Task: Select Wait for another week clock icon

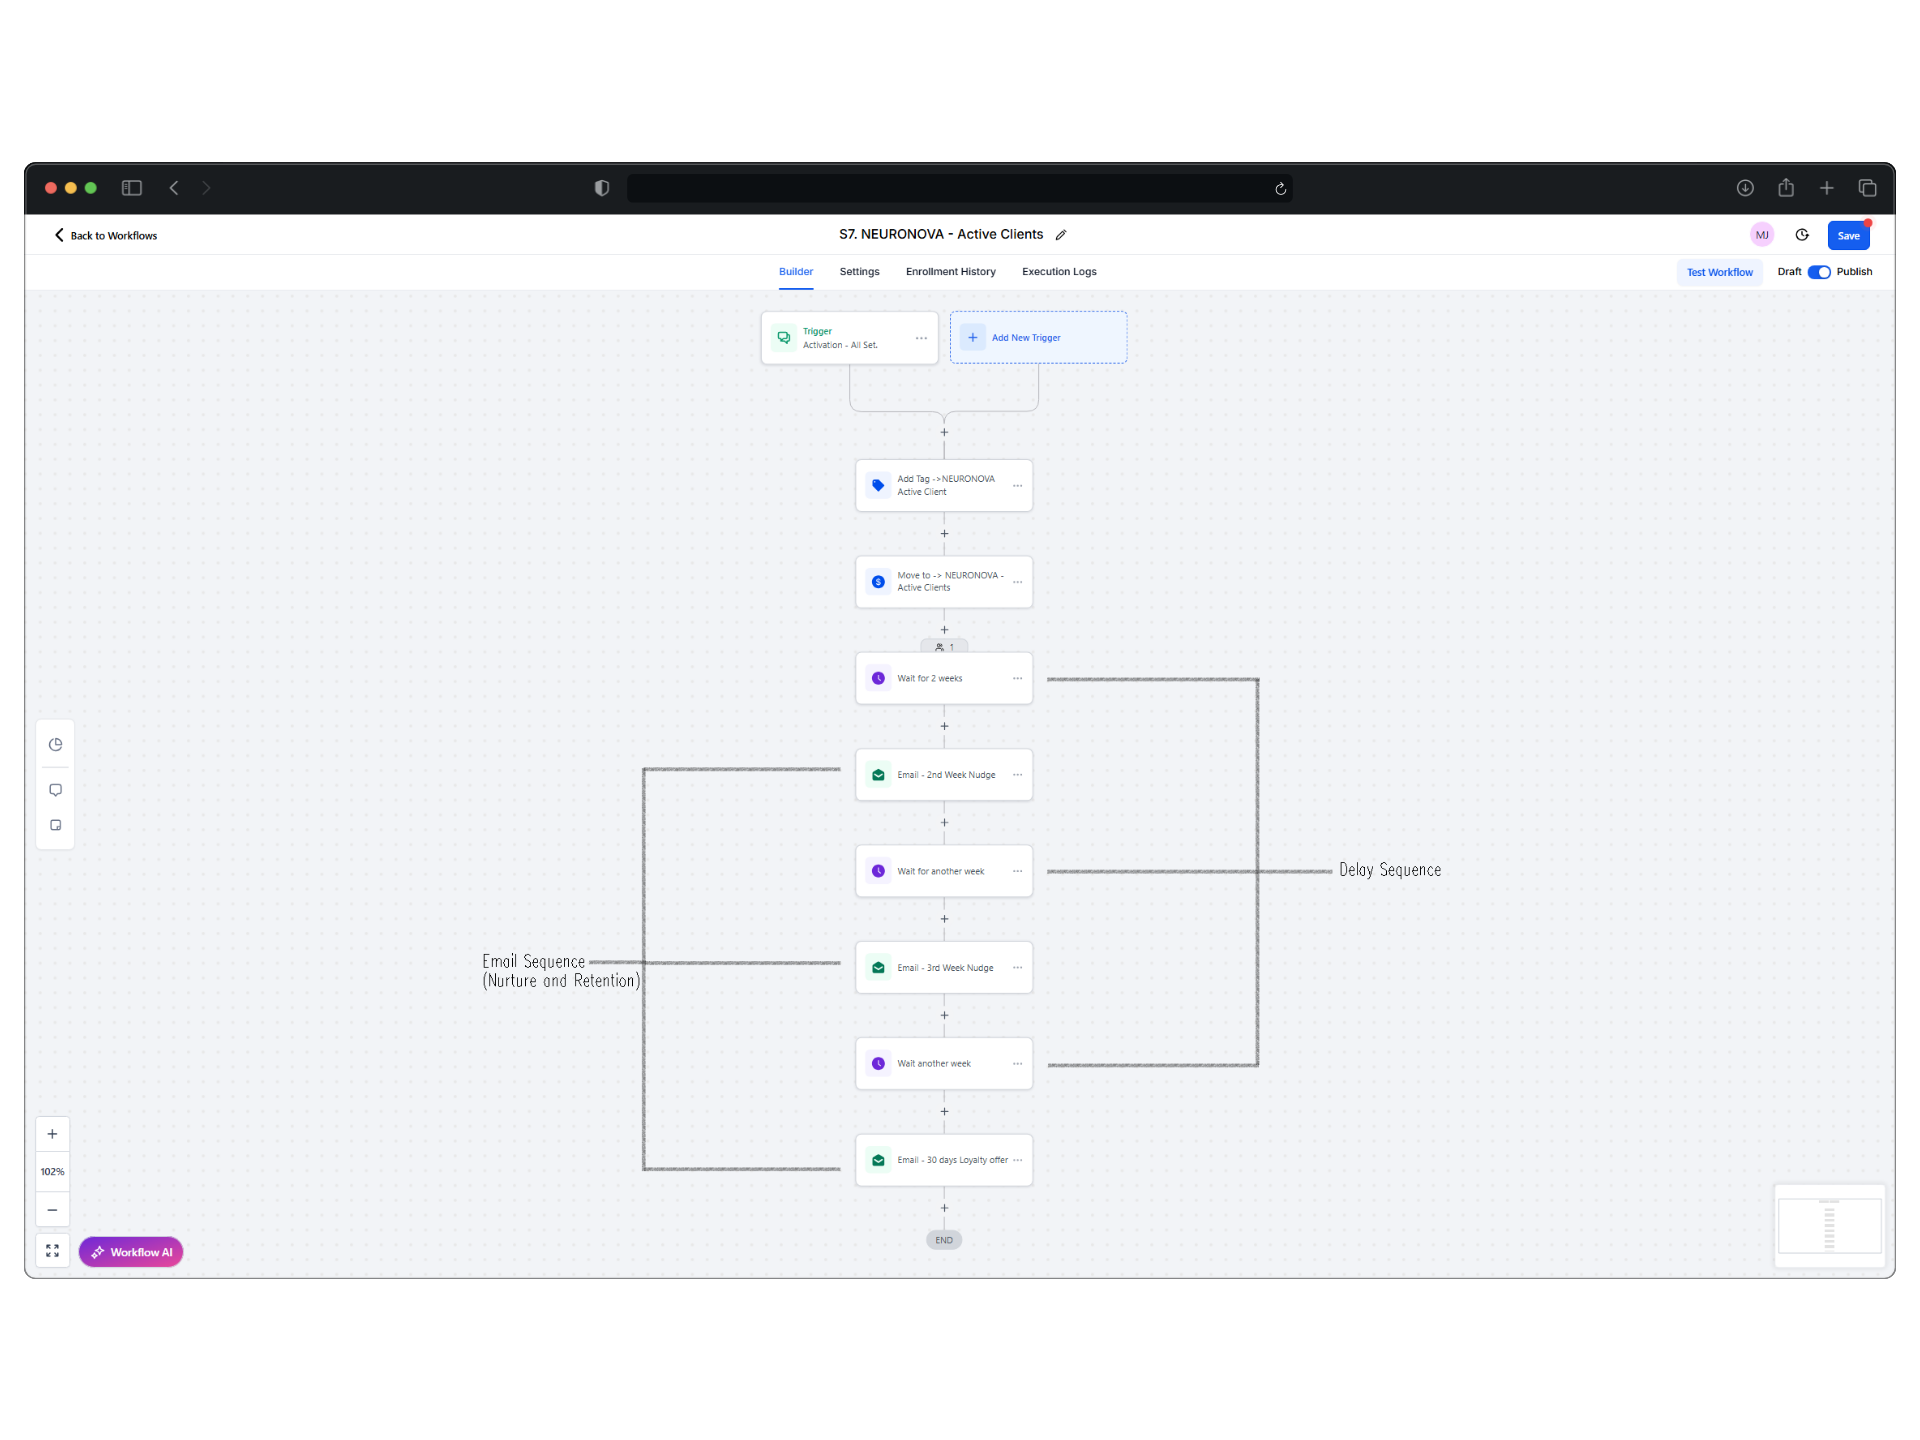Action: click(878, 871)
